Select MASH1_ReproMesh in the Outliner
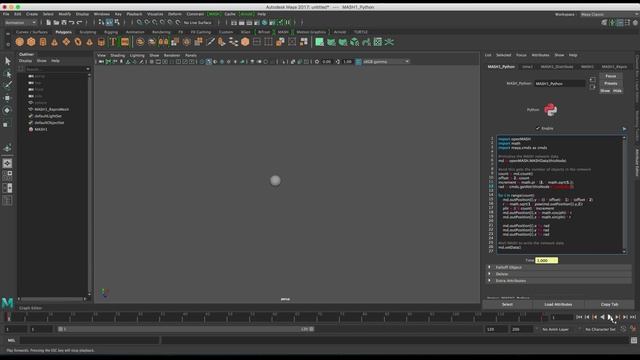Image resolution: width=640 pixels, height=360 pixels. pos(51,109)
